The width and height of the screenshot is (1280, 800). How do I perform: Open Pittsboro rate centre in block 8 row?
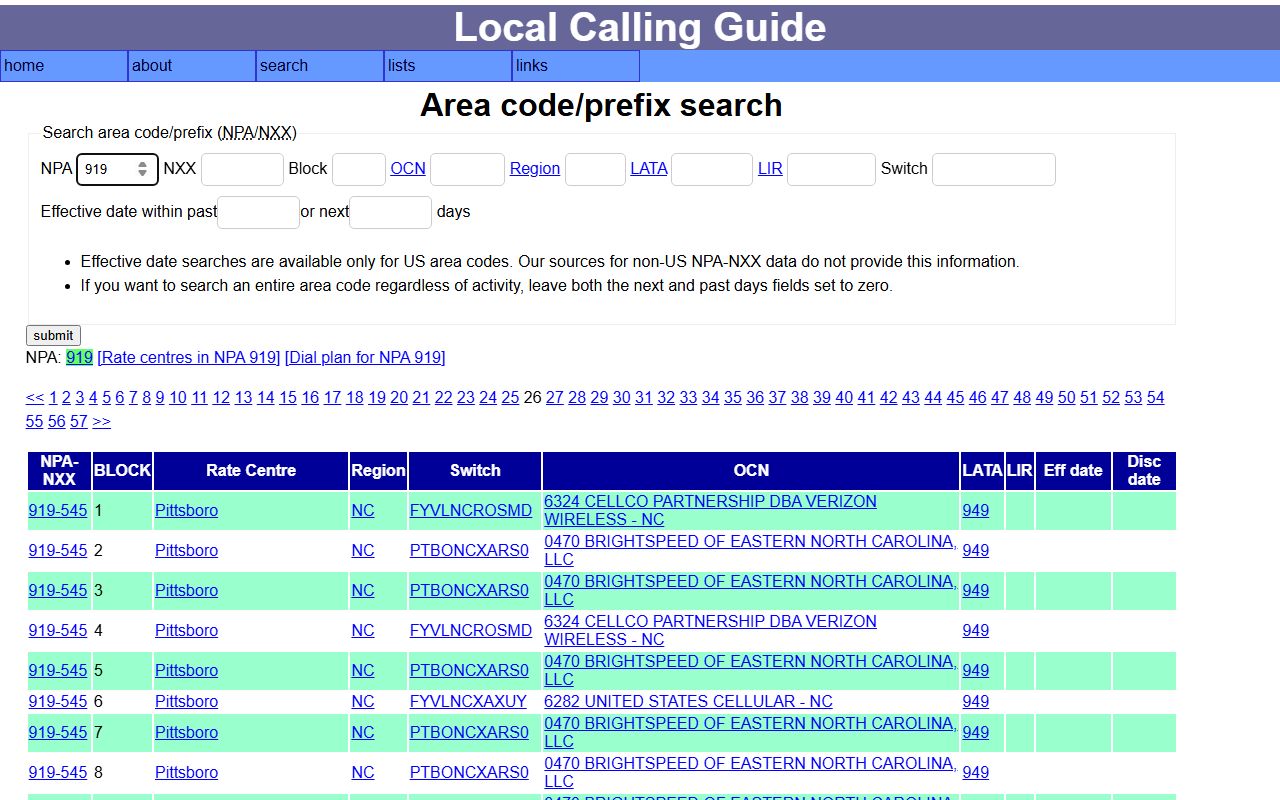(186, 772)
